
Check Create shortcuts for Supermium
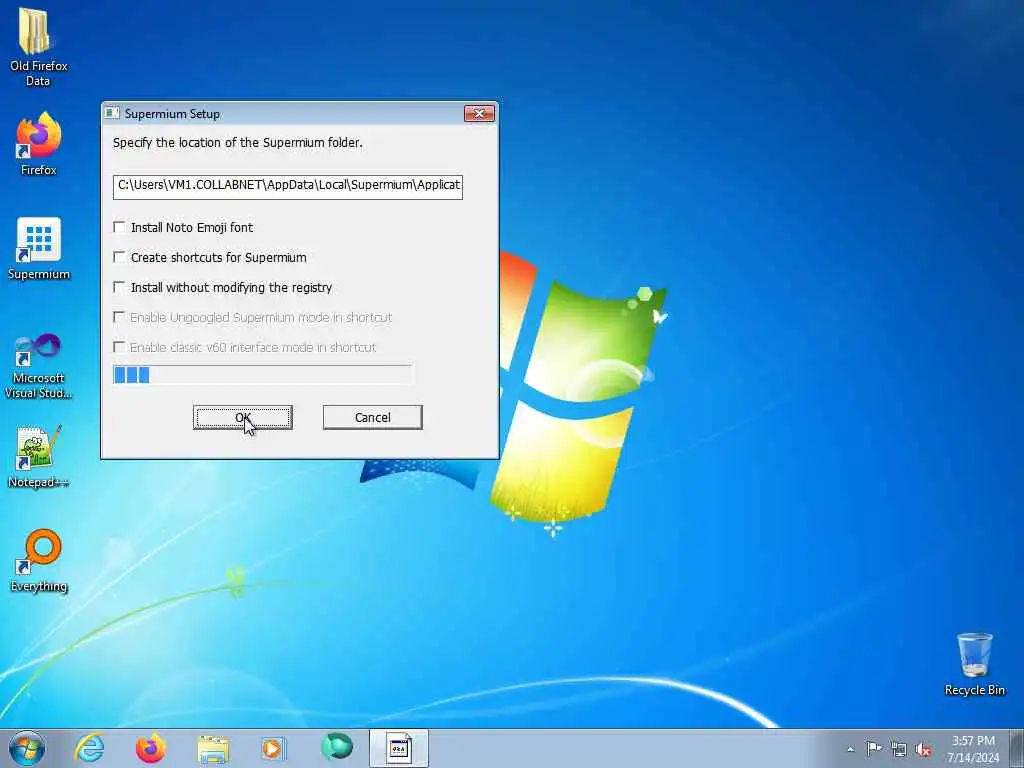[119, 257]
